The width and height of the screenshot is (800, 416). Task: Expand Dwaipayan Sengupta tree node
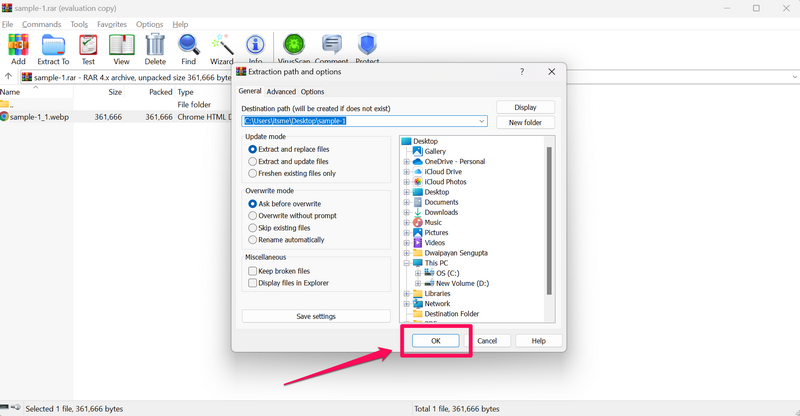coord(407,253)
